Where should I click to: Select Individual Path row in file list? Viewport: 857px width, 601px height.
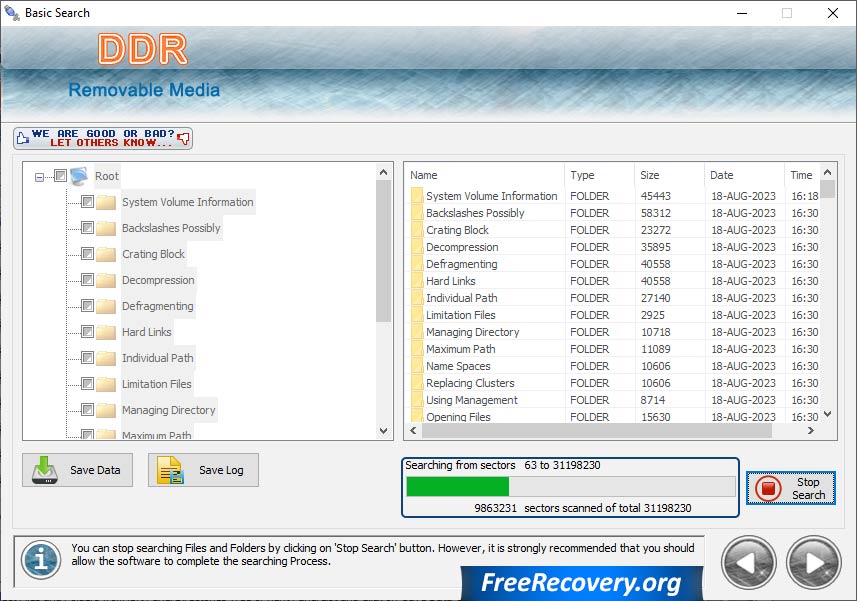(x=613, y=298)
